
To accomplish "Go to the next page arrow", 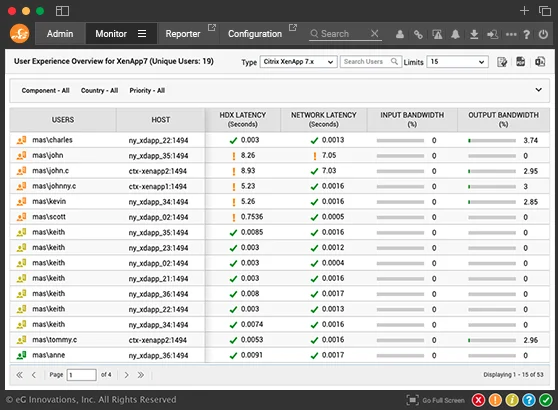I will (126, 375).
